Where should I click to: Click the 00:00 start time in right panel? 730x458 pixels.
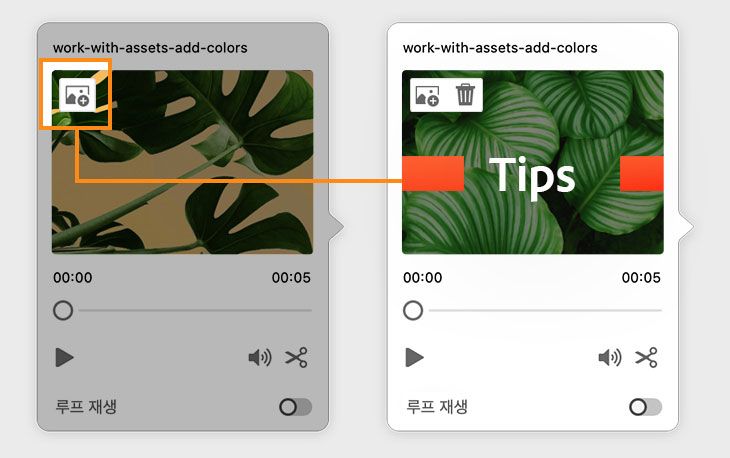pos(423,278)
